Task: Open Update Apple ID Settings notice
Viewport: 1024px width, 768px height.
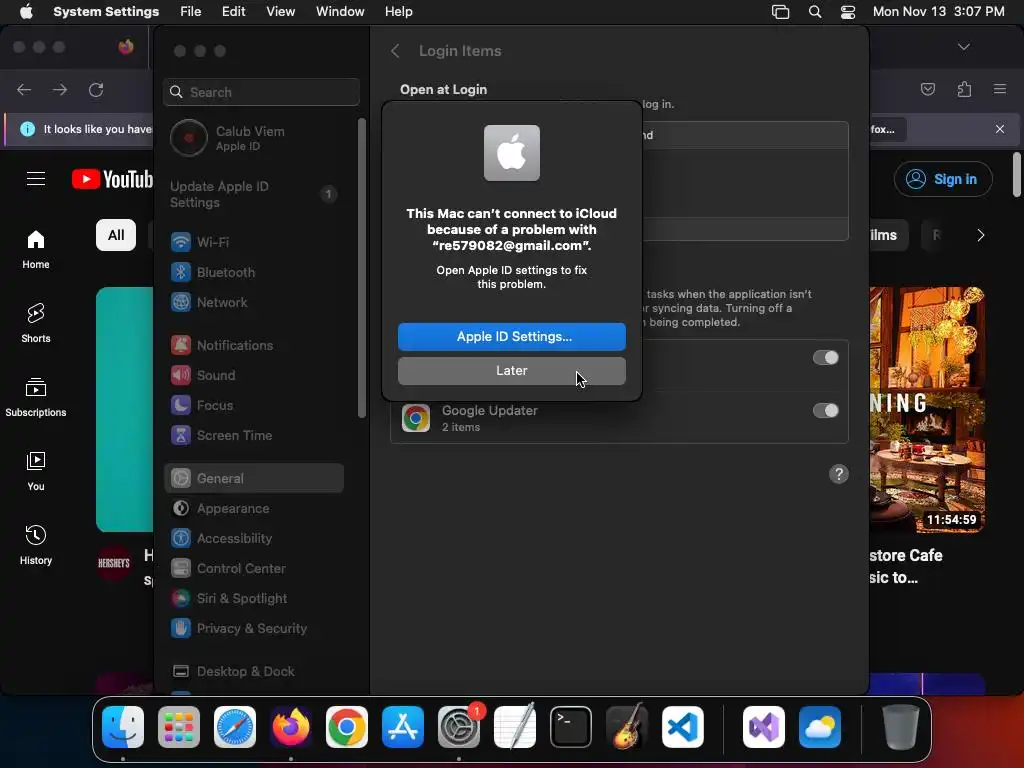Action: (253, 194)
